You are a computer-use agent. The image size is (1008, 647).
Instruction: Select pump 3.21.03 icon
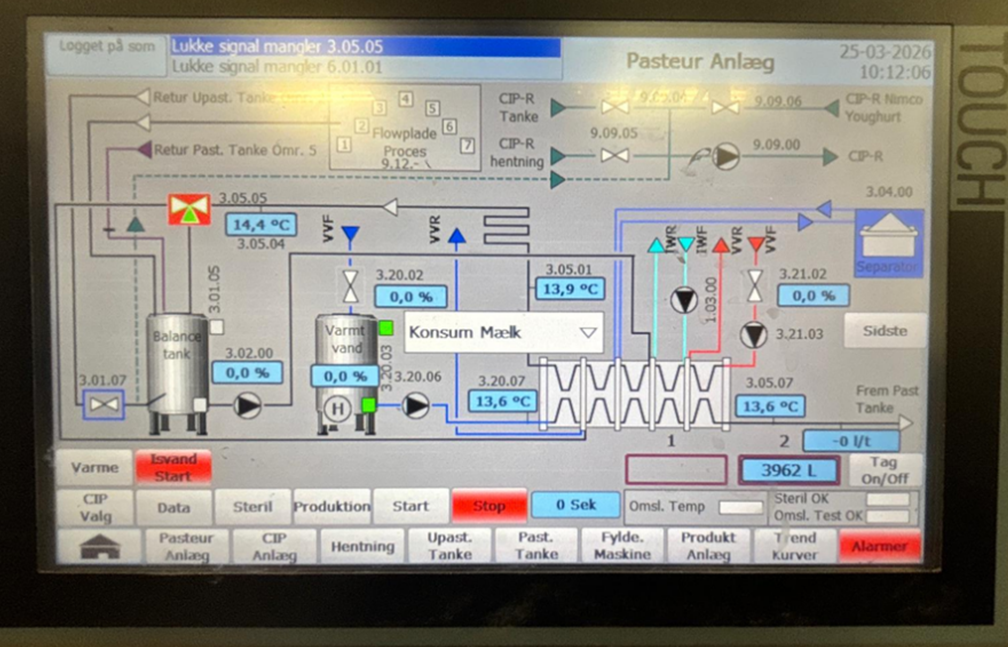tap(755, 335)
